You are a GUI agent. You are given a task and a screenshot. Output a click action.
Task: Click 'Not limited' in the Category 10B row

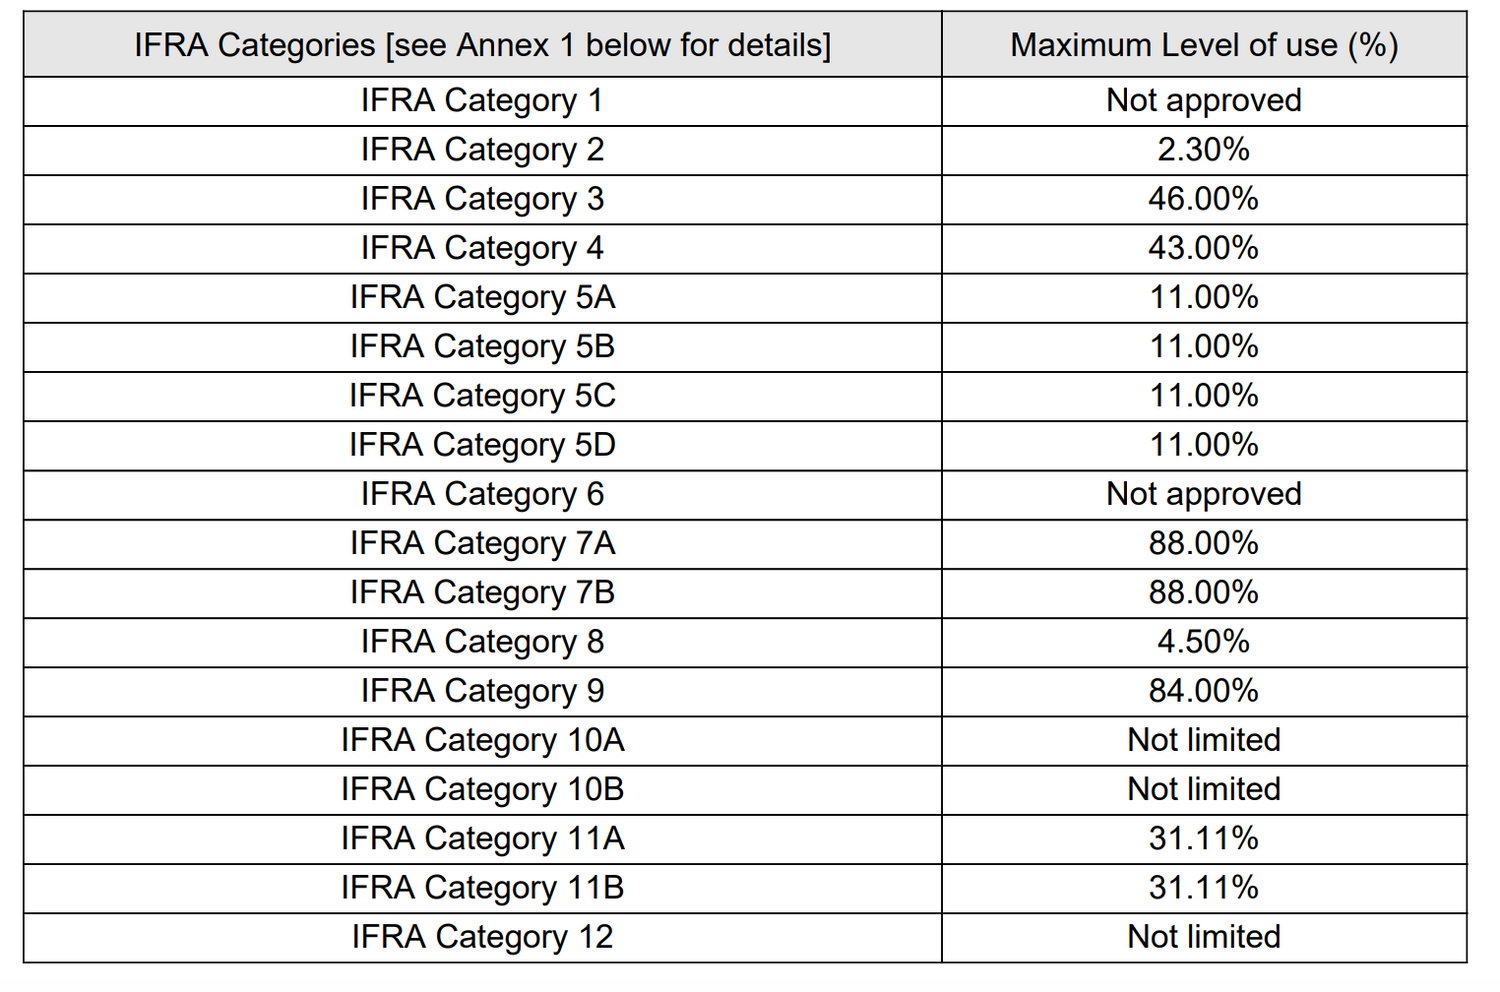[x=1203, y=789]
